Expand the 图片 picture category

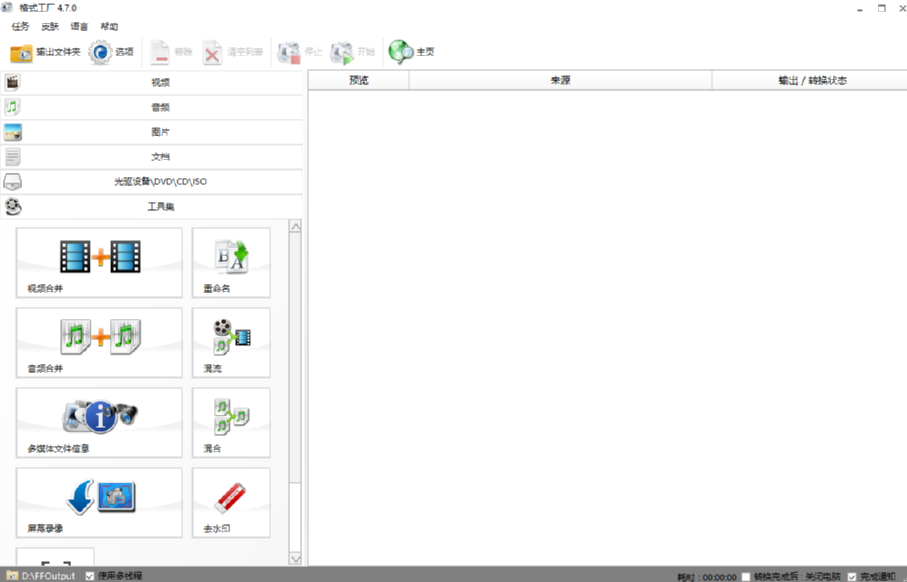pyautogui.click(x=152, y=132)
